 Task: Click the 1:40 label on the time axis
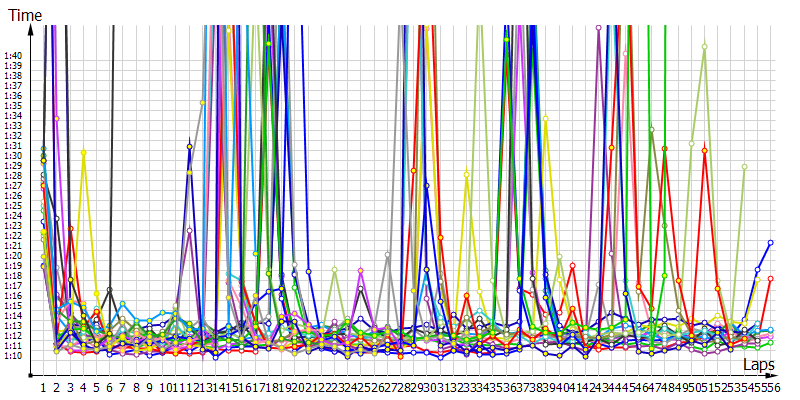13,56
